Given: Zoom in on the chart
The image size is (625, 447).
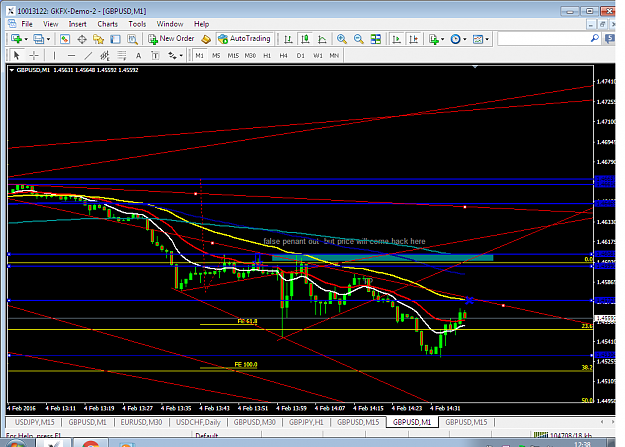Looking at the screenshot, I should click(x=342, y=39).
